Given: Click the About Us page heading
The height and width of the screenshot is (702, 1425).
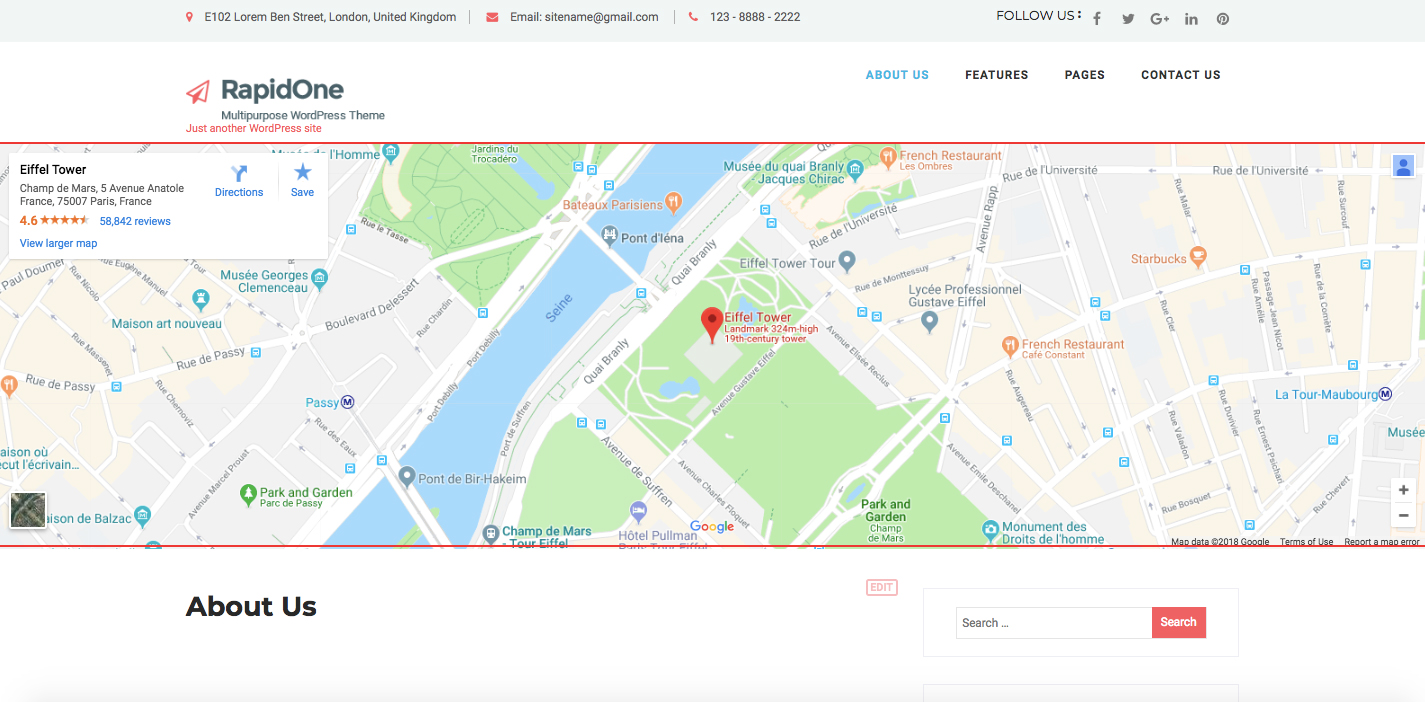Looking at the screenshot, I should pyautogui.click(x=251, y=606).
